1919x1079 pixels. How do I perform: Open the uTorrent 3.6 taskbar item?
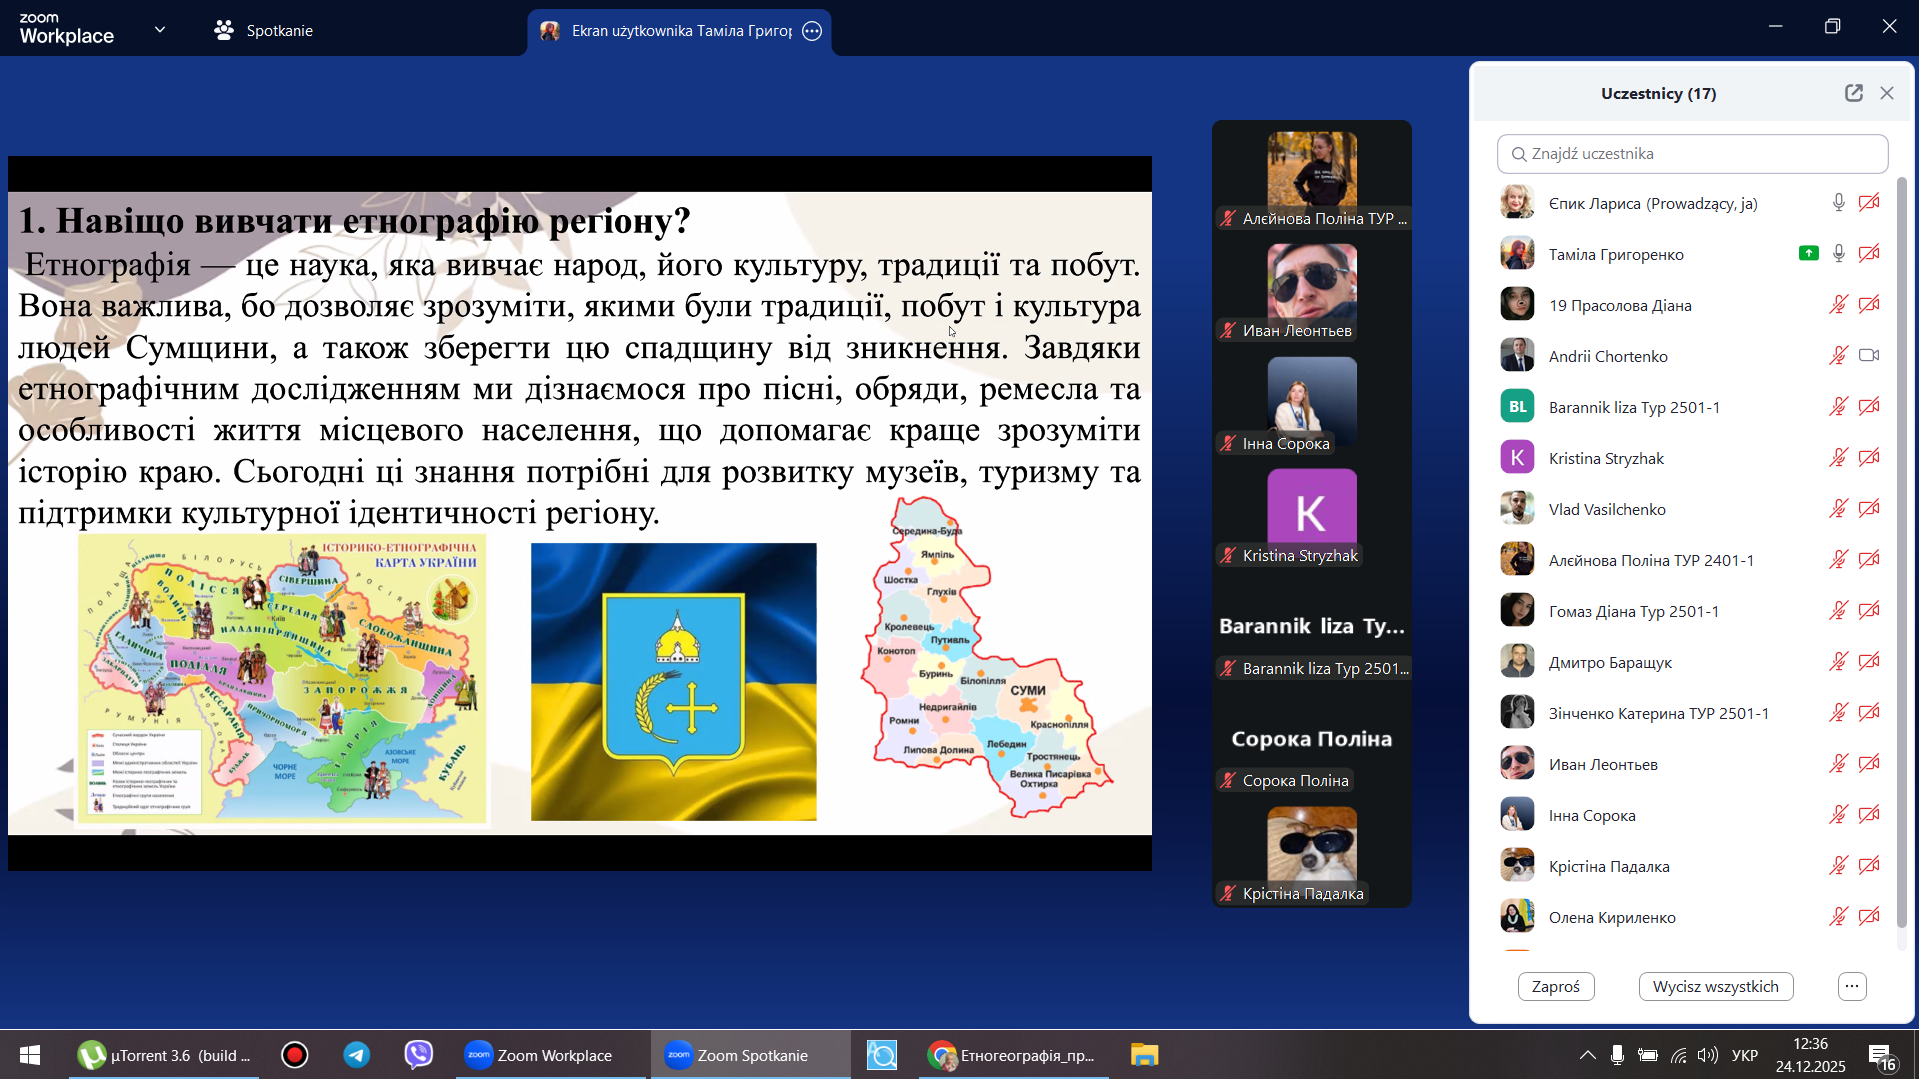[165, 1055]
